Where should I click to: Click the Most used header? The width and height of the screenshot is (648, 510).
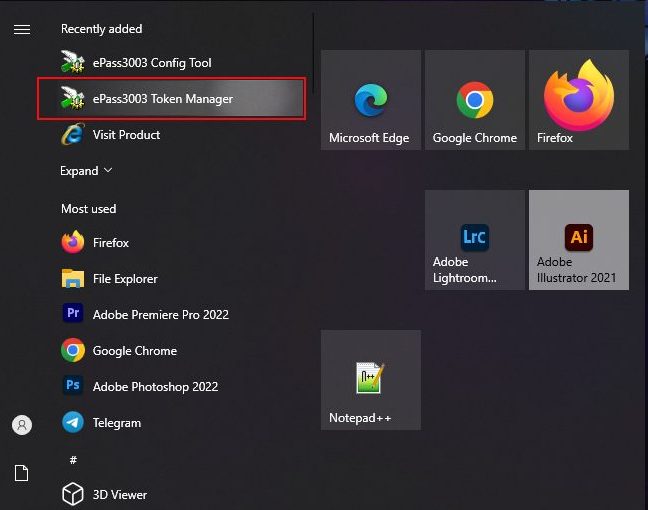point(88,209)
